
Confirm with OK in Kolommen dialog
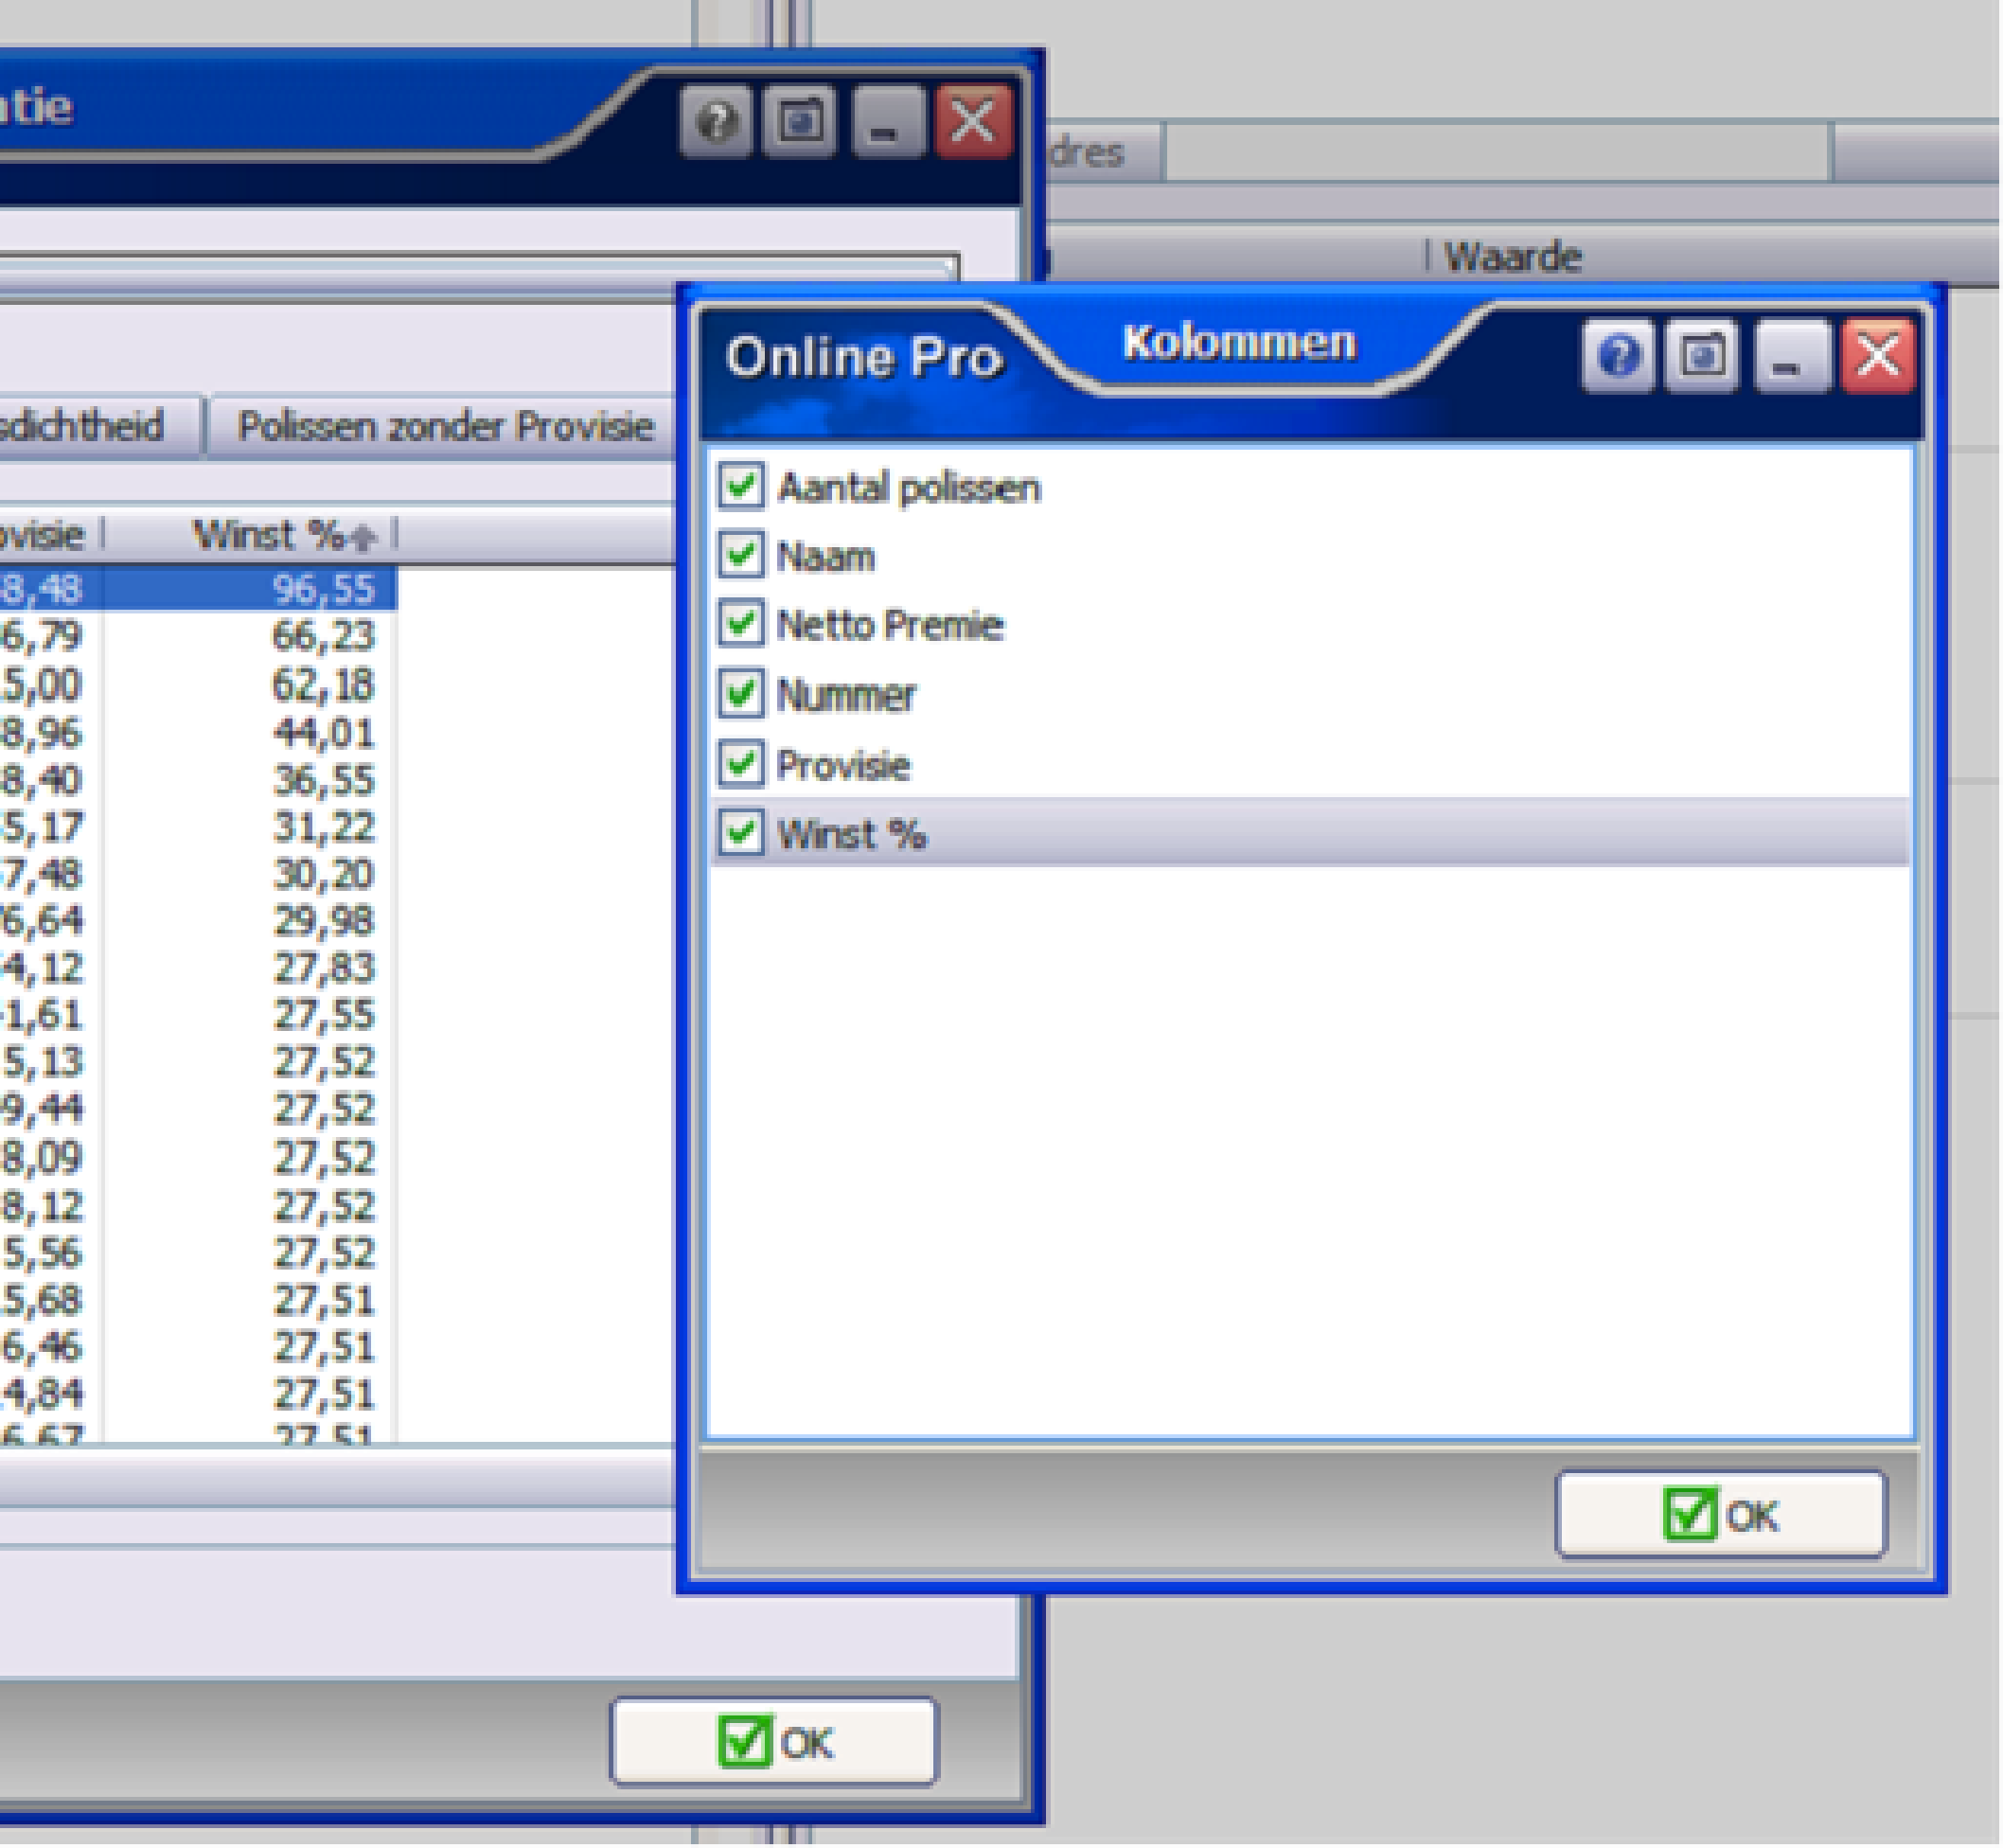[1721, 1515]
